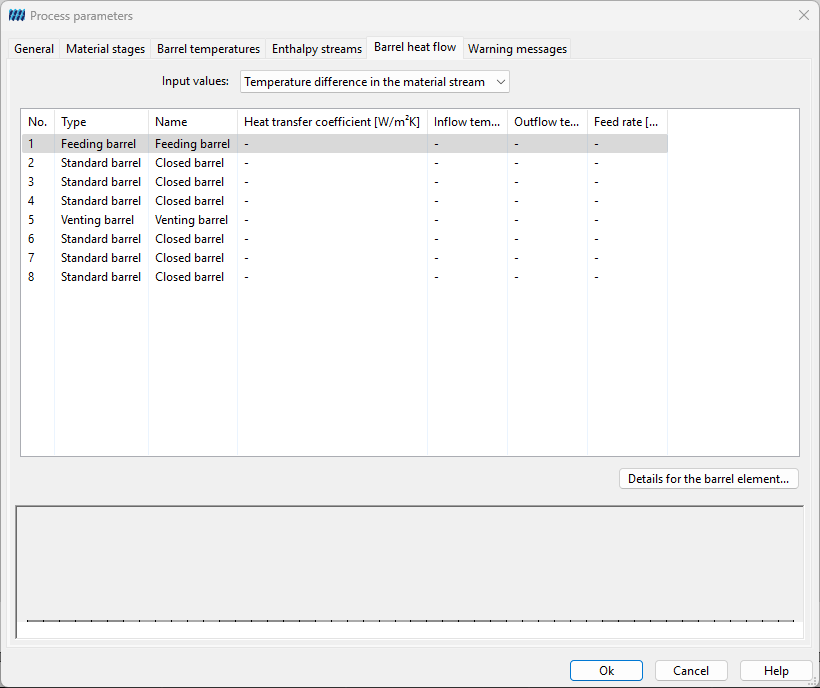Click the Inflow temperature column header

467,122
